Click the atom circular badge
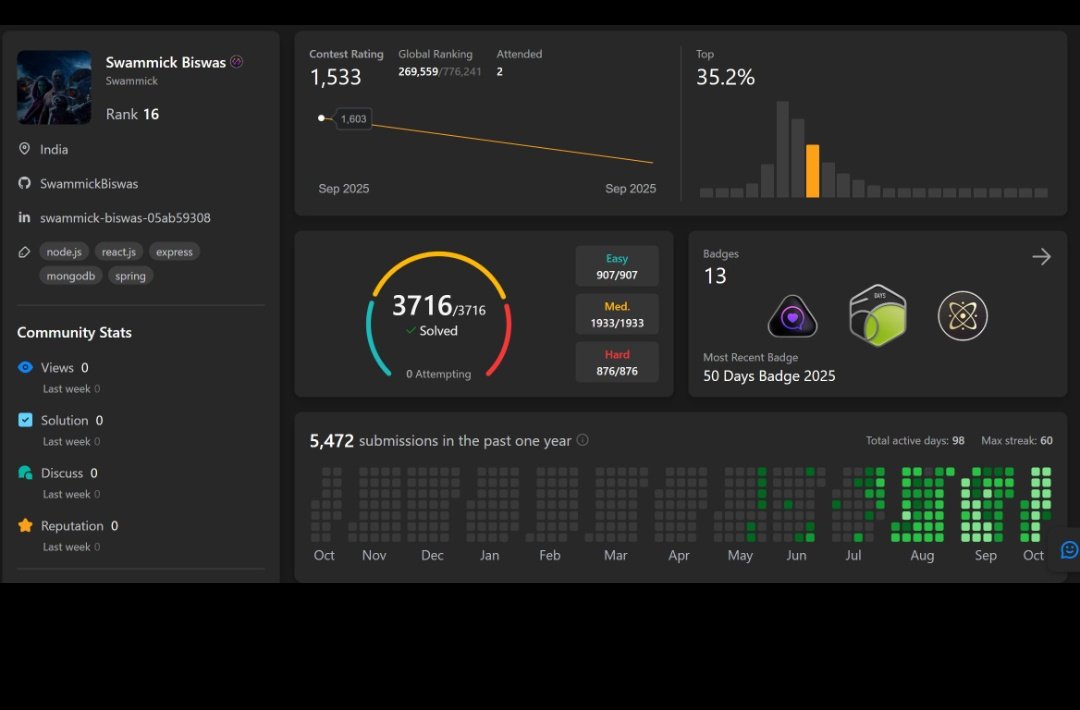This screenshot has height=710, width=1080. coord(962,316)
